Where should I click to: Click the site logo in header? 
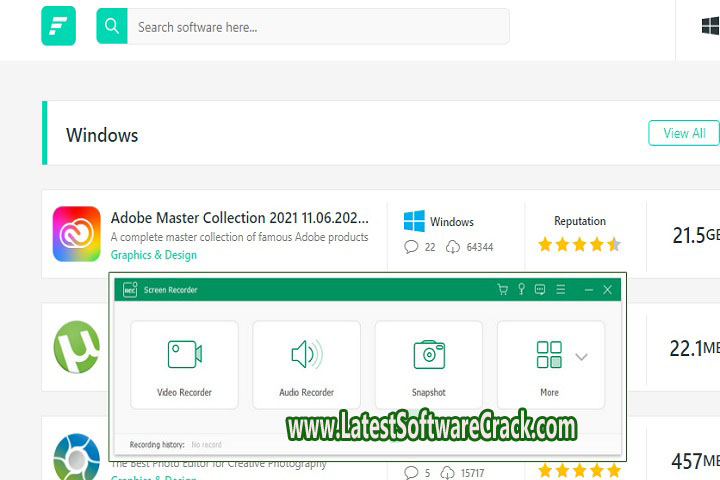[x=58, y=27]
